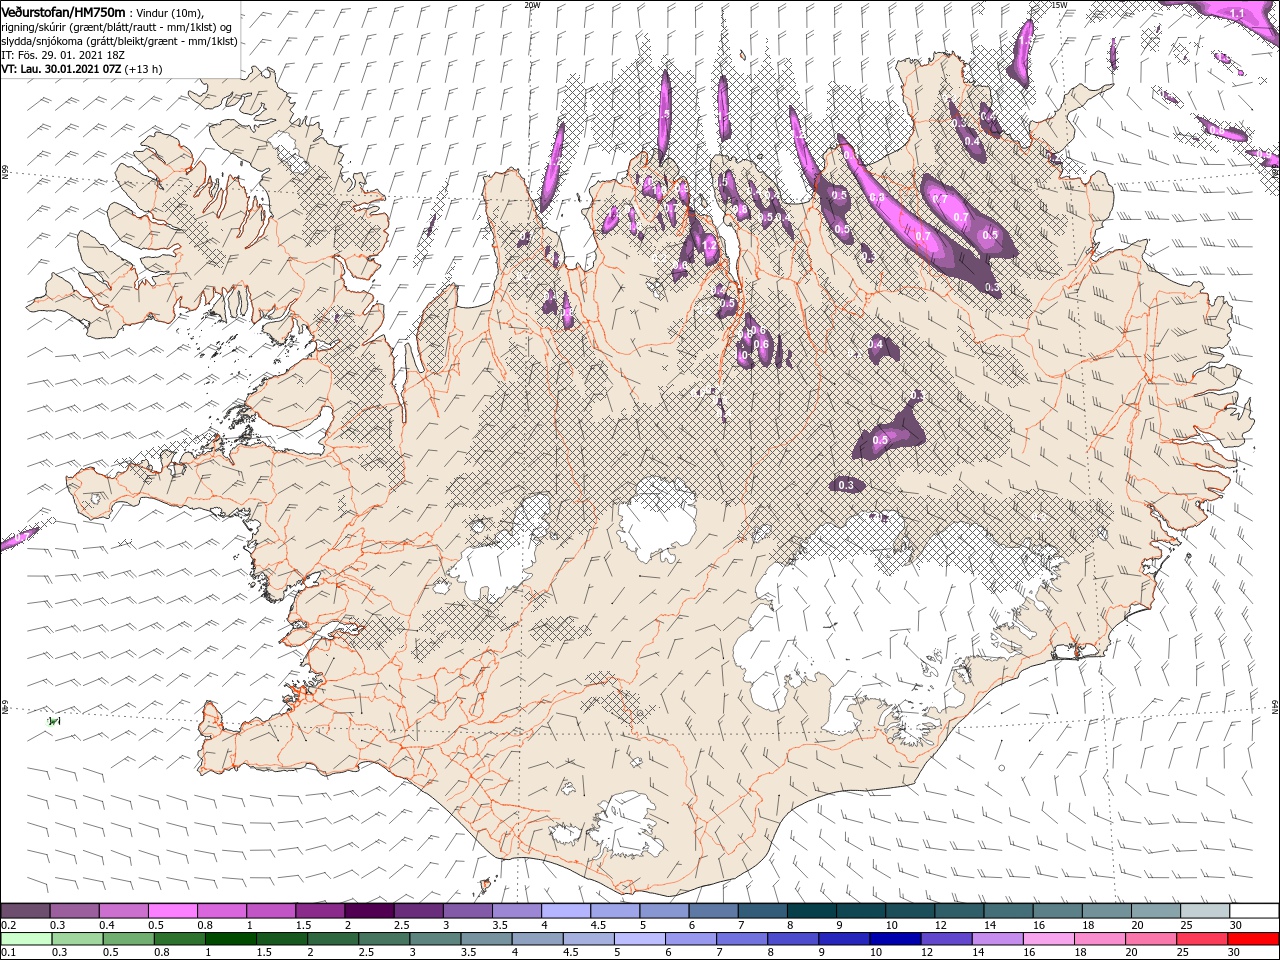Select the lower legend swatch labelled 3
Viewport: 1280px width, 960px height.
[x=435, y=939]
